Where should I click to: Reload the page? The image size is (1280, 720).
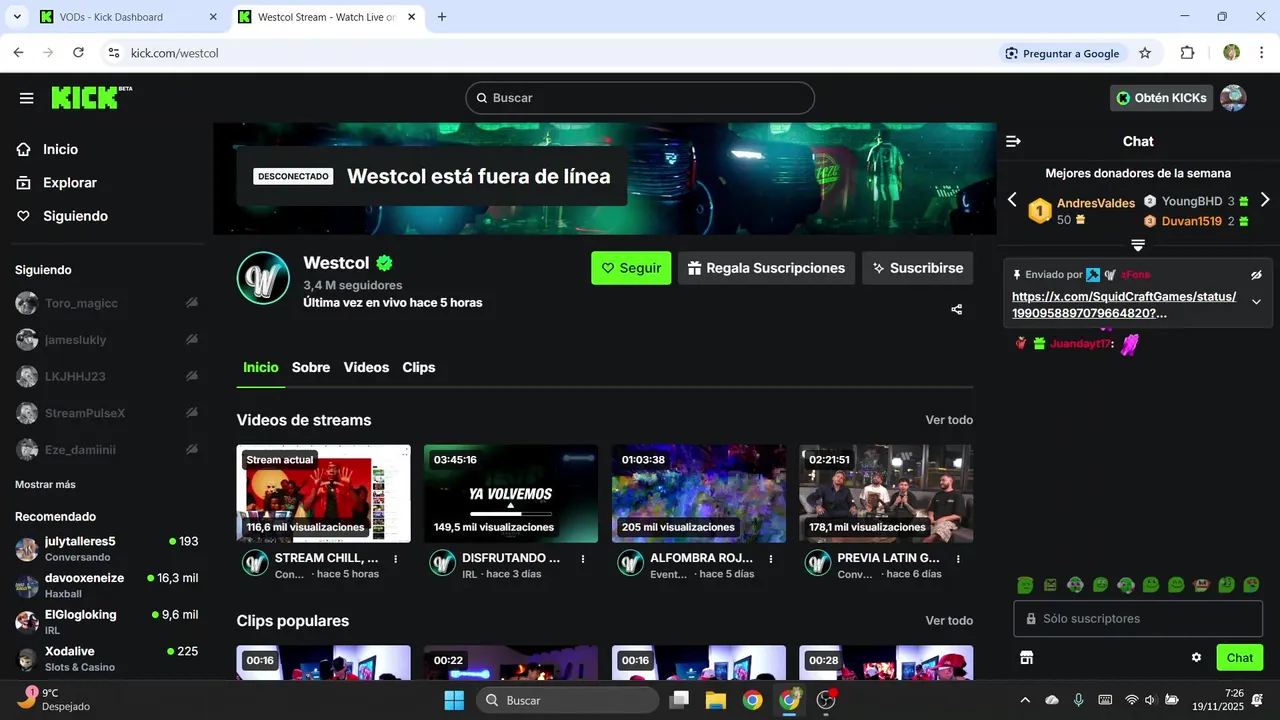click(78, 53)
